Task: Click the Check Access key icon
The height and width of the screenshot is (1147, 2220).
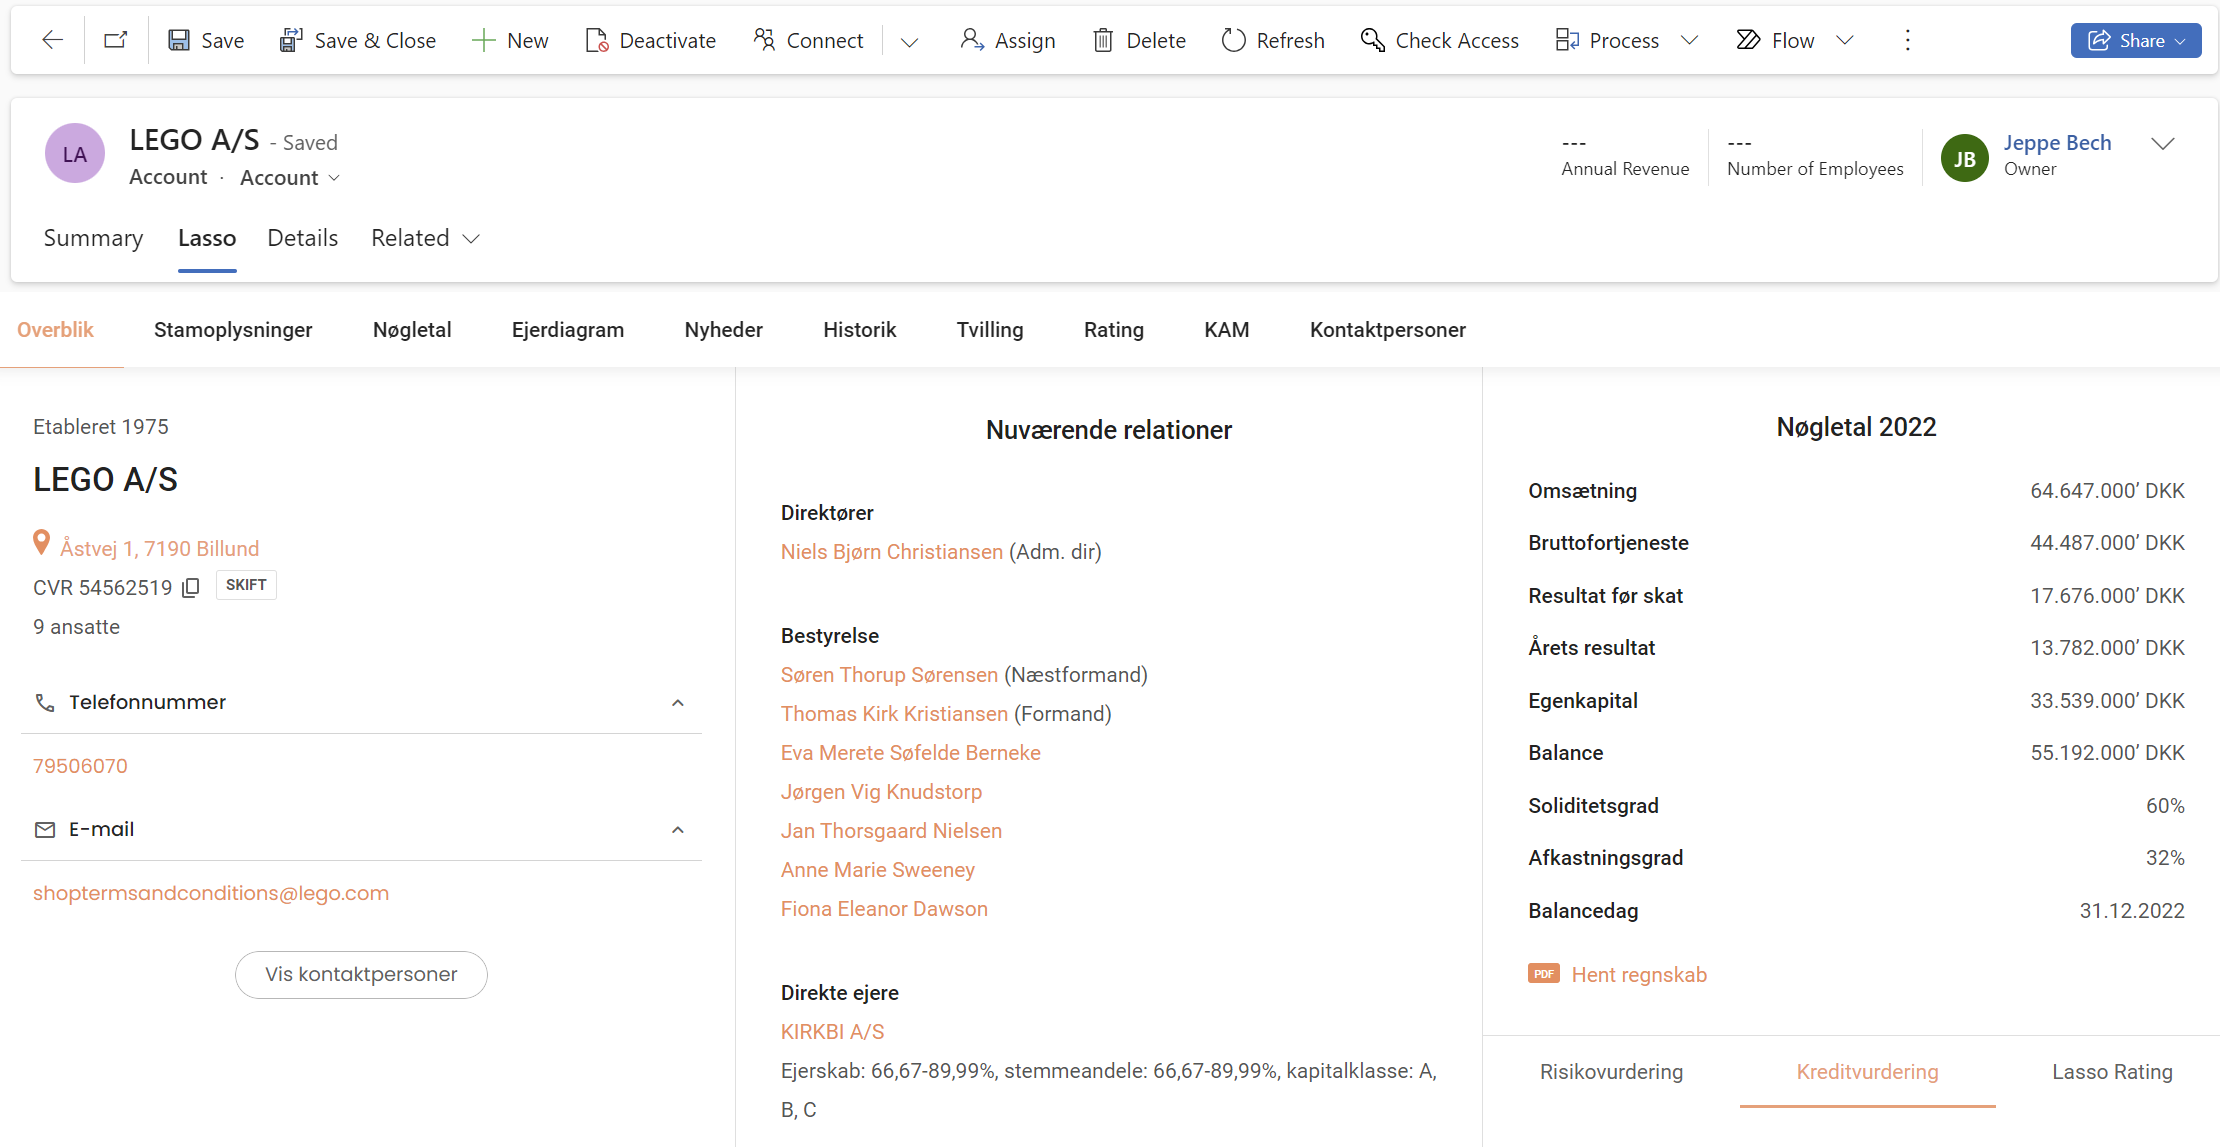Action: tap(1372, 40)
